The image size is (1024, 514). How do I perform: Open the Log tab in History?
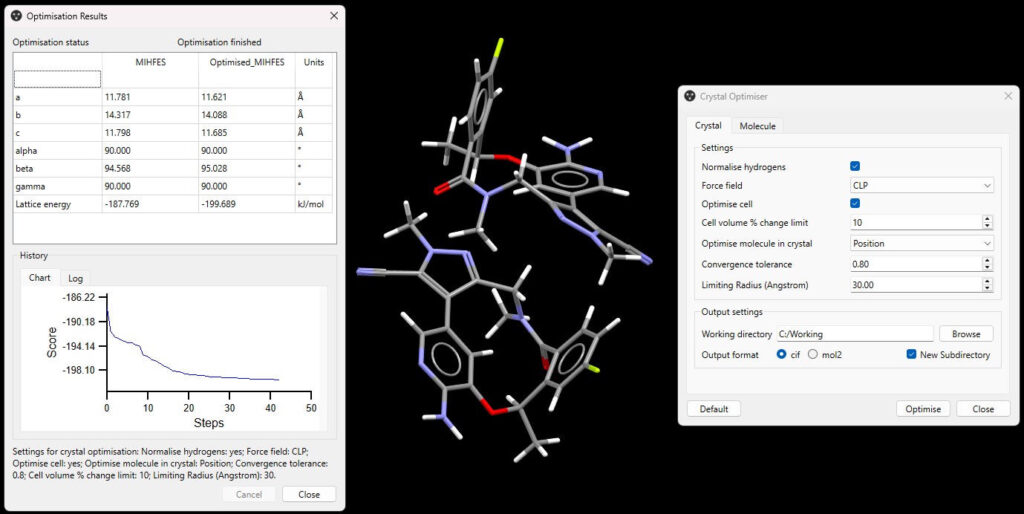point(76,278)
